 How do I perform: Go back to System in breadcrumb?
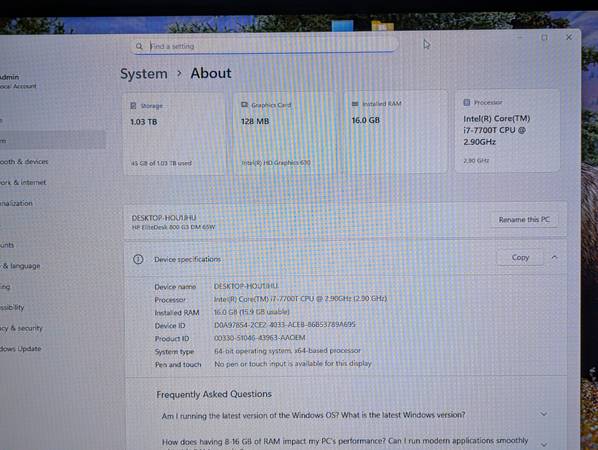click(144, 74)
